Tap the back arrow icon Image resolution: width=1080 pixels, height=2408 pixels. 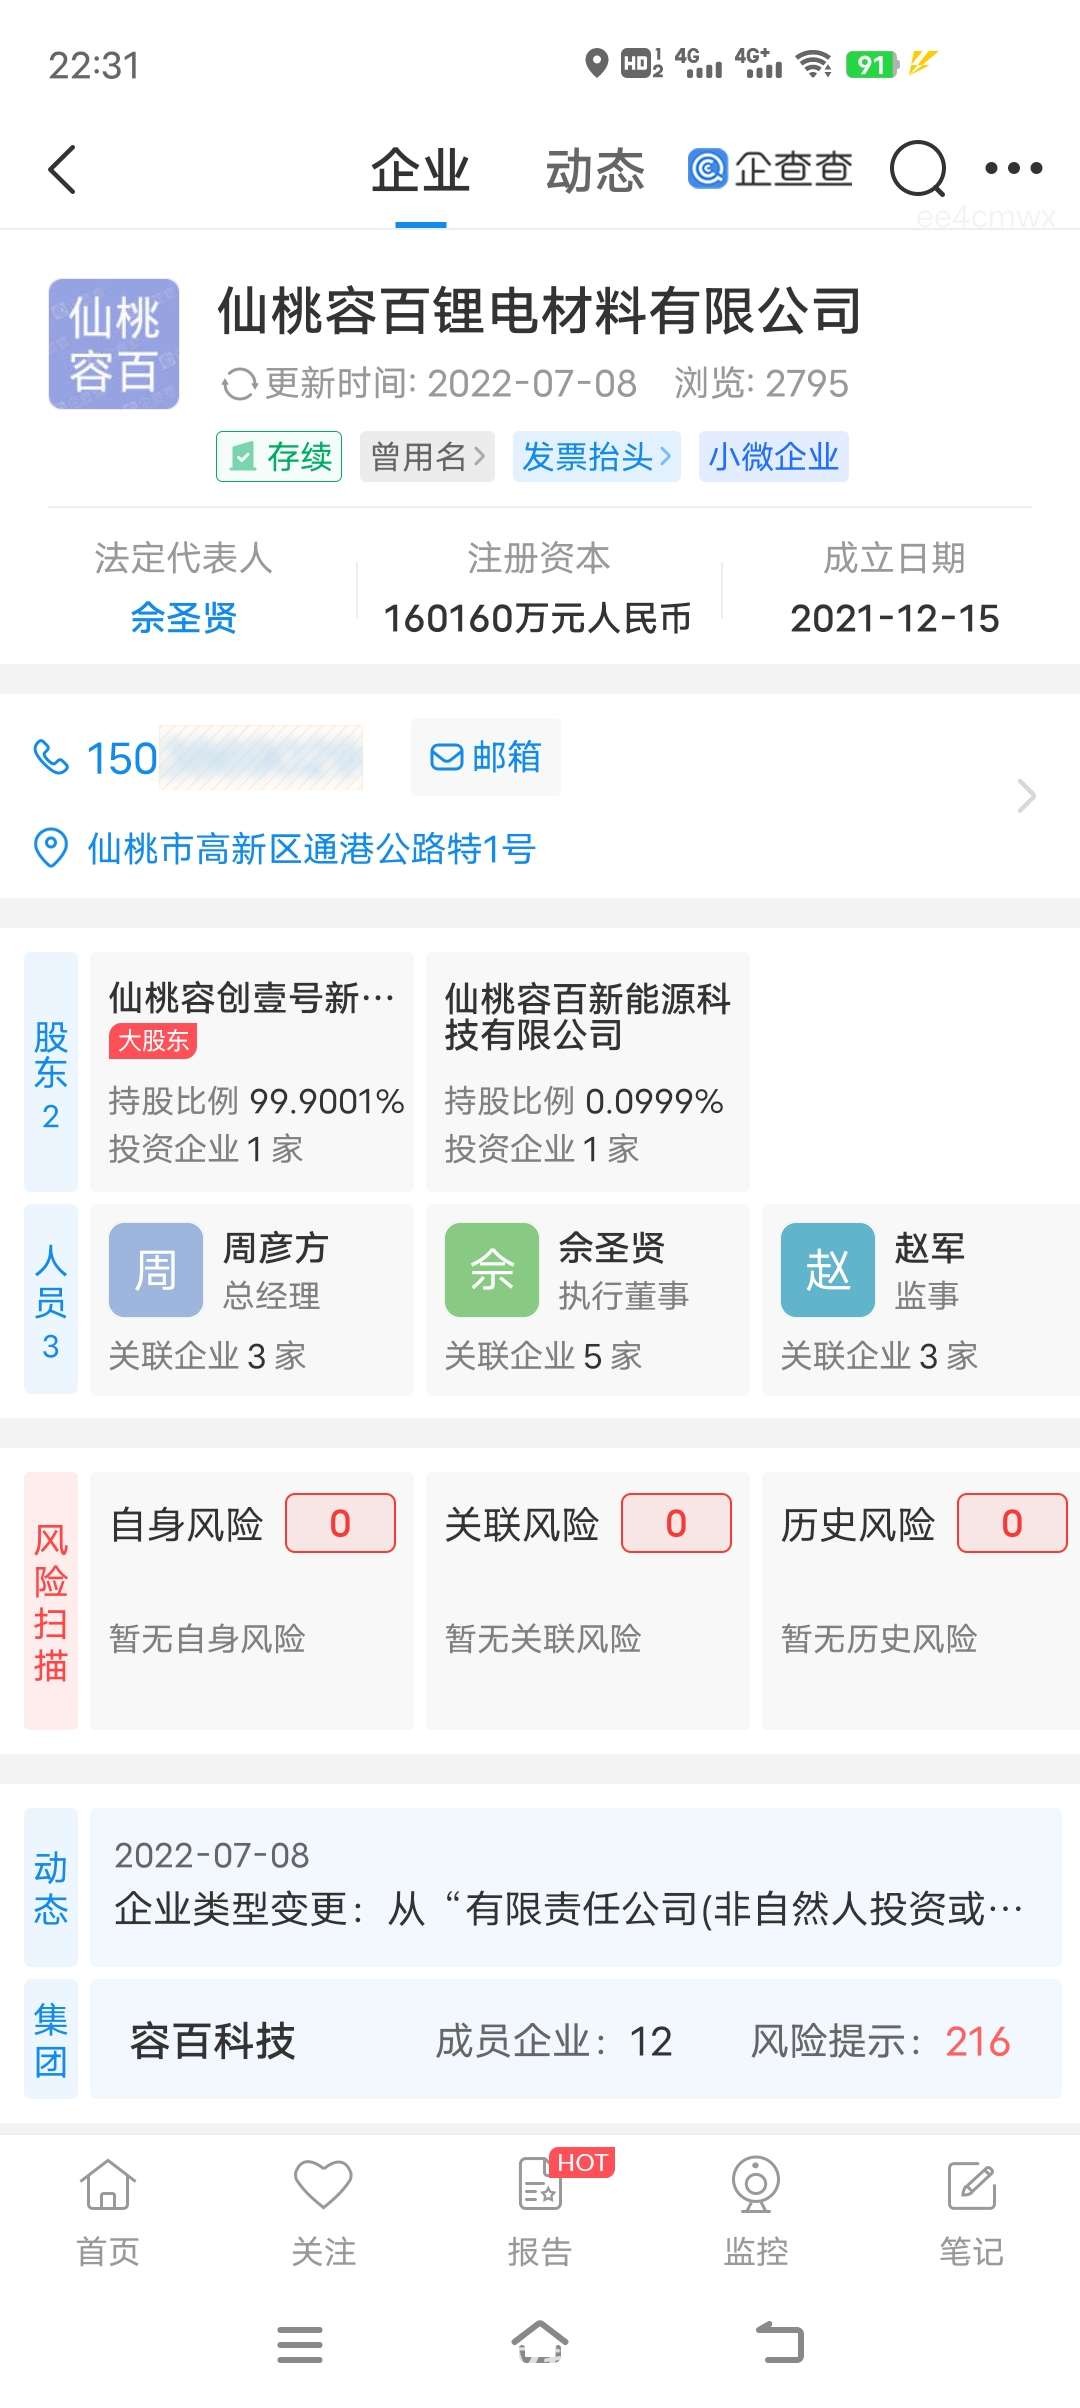(62, 169)
